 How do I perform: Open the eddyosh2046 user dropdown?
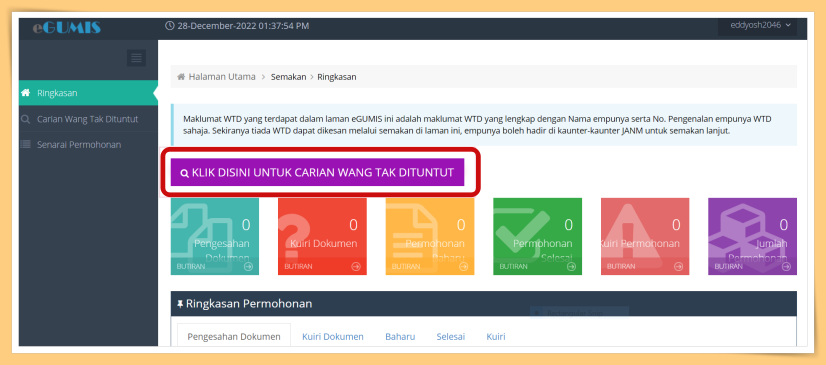(757, 25)
